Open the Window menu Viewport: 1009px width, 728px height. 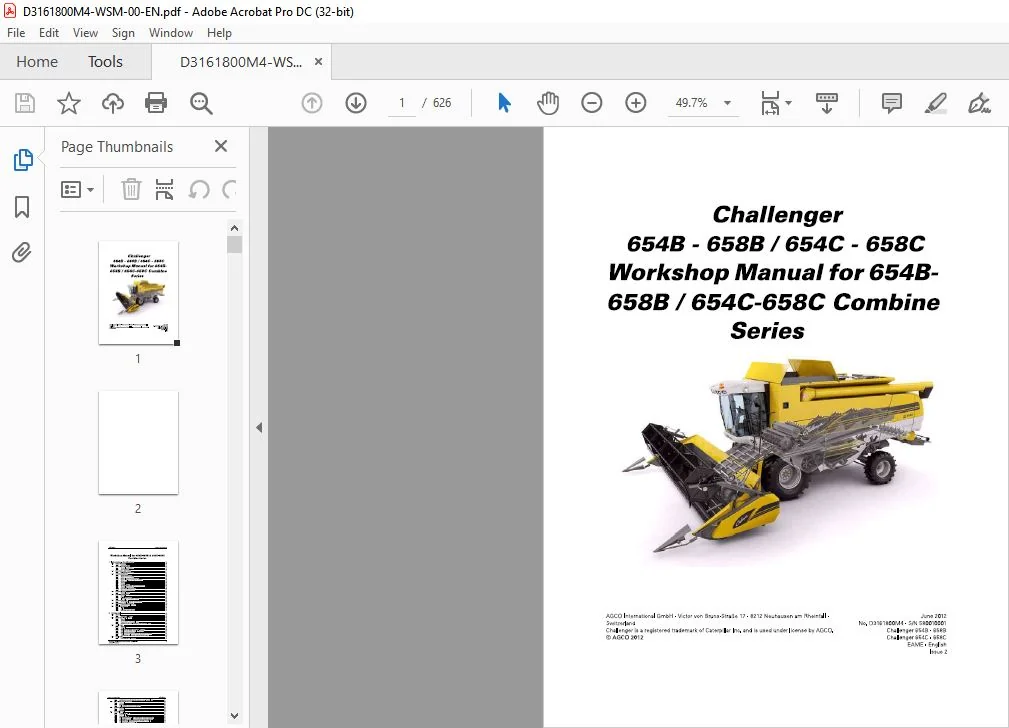click(171, 33)
